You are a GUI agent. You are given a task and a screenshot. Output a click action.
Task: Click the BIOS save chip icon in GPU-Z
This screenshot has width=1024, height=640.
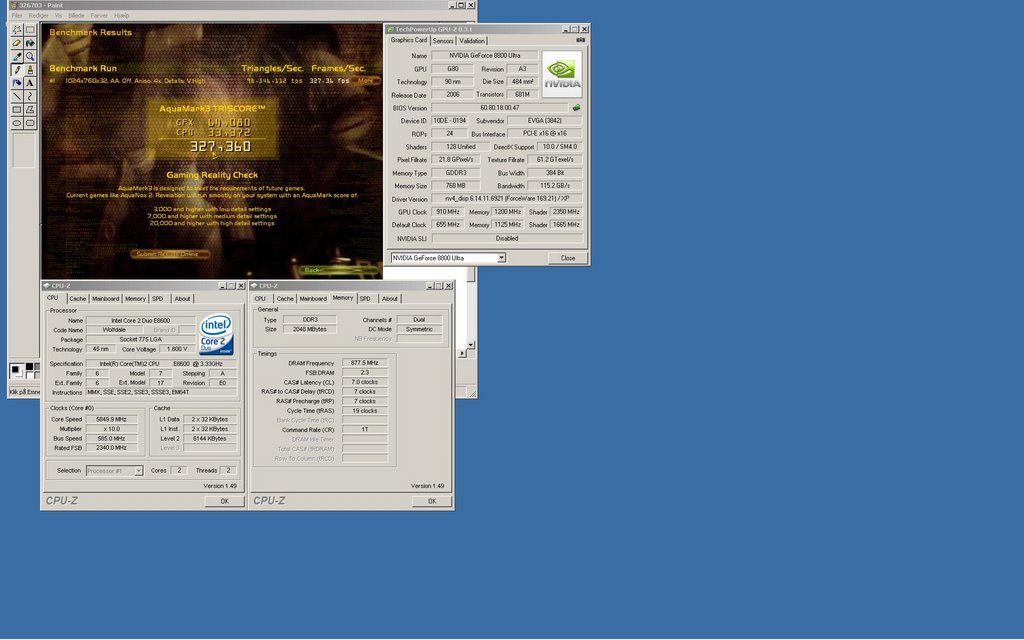(576, 108)
